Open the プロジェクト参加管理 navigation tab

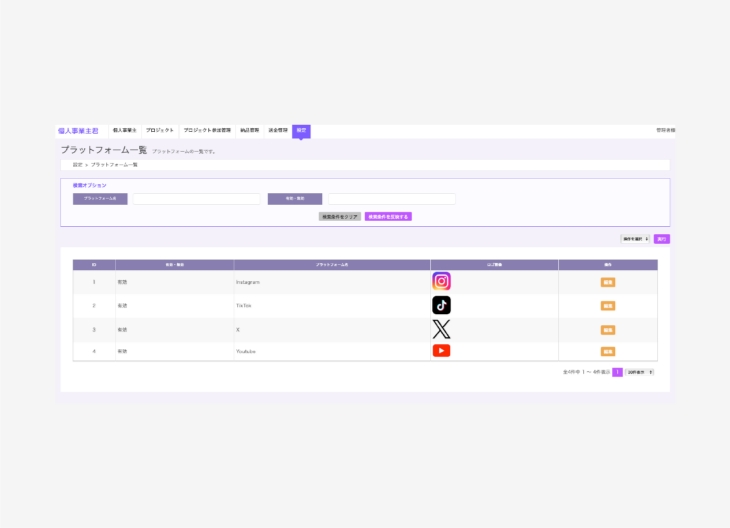tap(207, 130)
